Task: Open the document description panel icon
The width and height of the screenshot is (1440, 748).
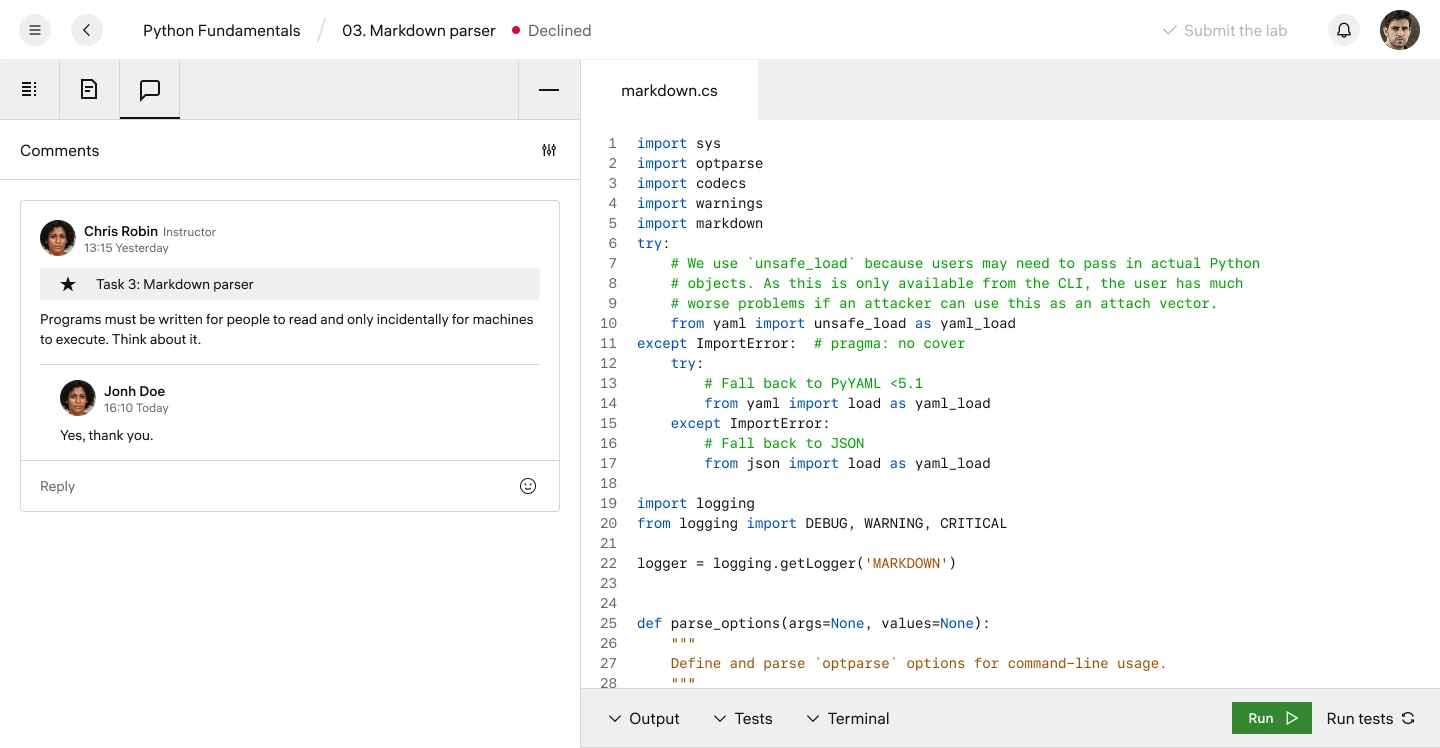Action: [89, 90]
